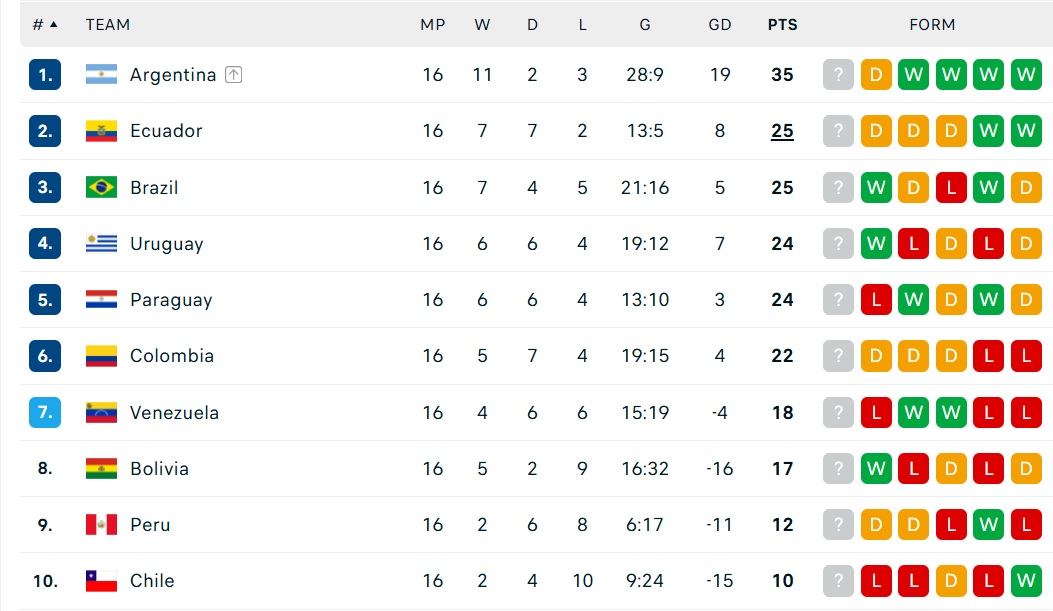
Task: Click Chile's flag icon
Action: [101, 581]
